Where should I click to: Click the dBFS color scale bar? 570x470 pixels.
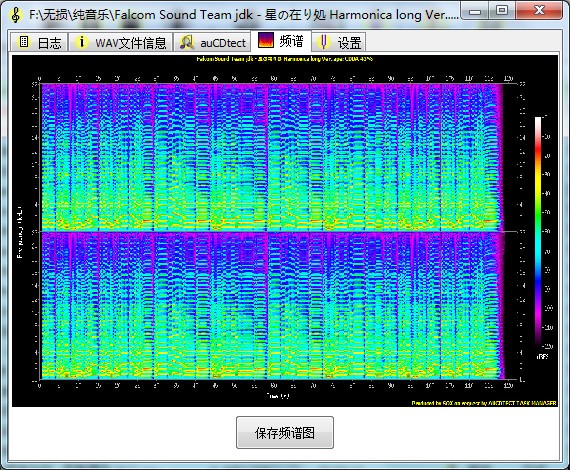click(x=538, y=231)
